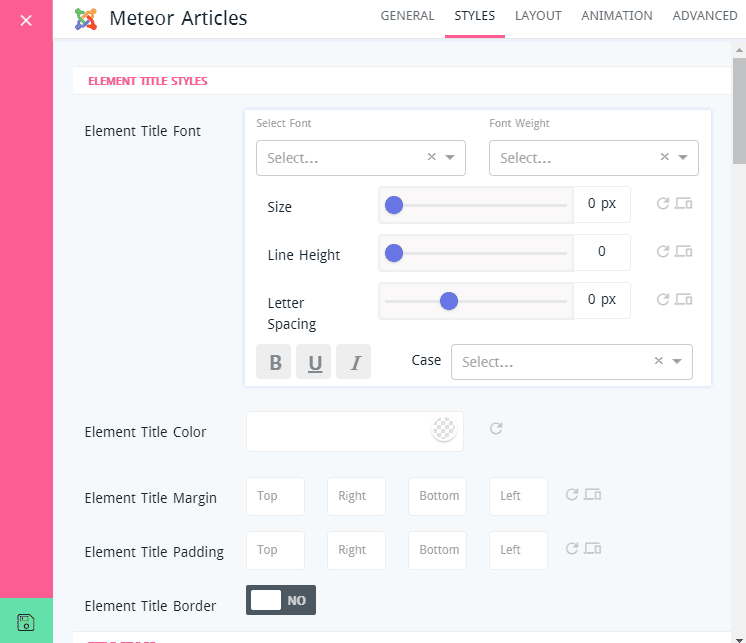Switch to the GENERAL tab

click(x=407, y=16)
